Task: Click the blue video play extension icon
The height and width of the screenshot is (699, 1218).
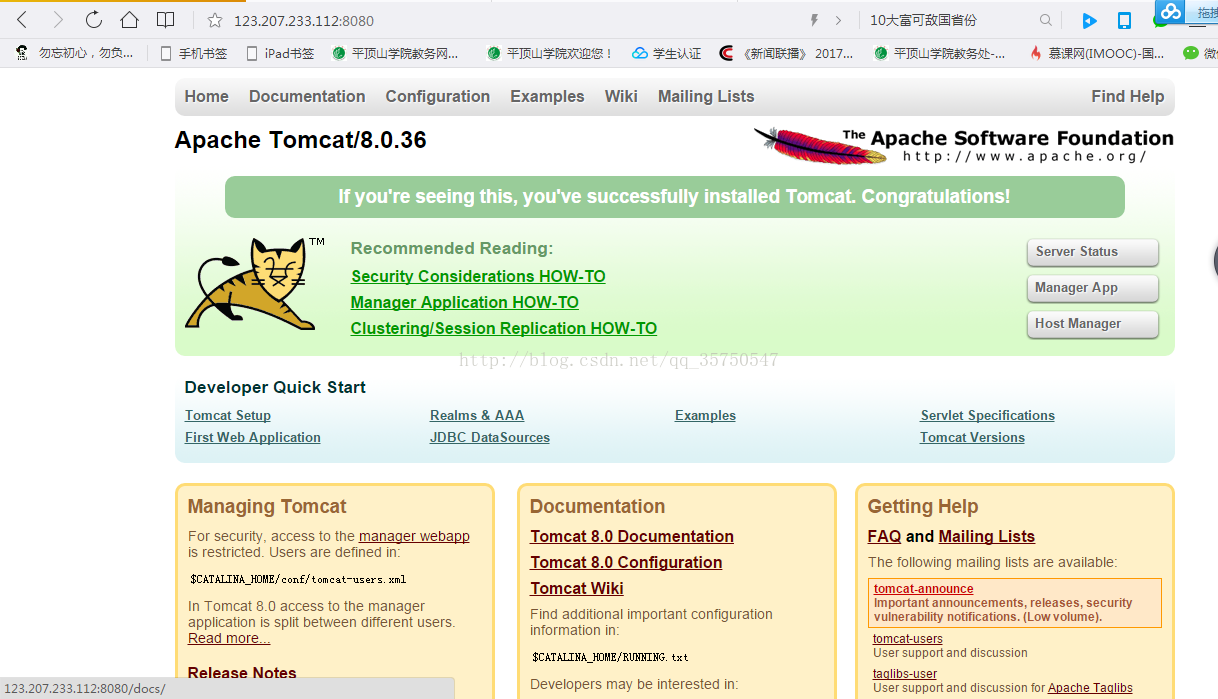Action: pos(1089,20)
